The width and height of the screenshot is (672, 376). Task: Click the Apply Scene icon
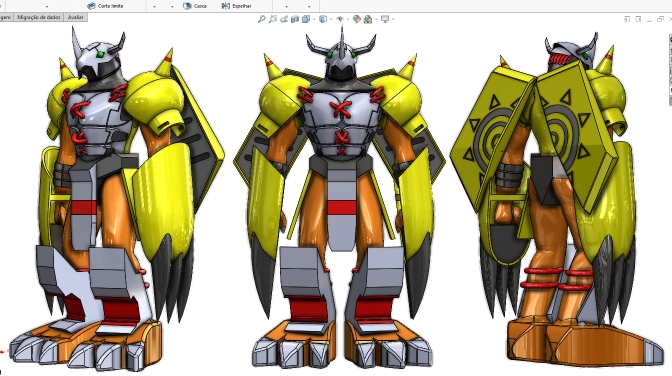(x=368, y=19)
